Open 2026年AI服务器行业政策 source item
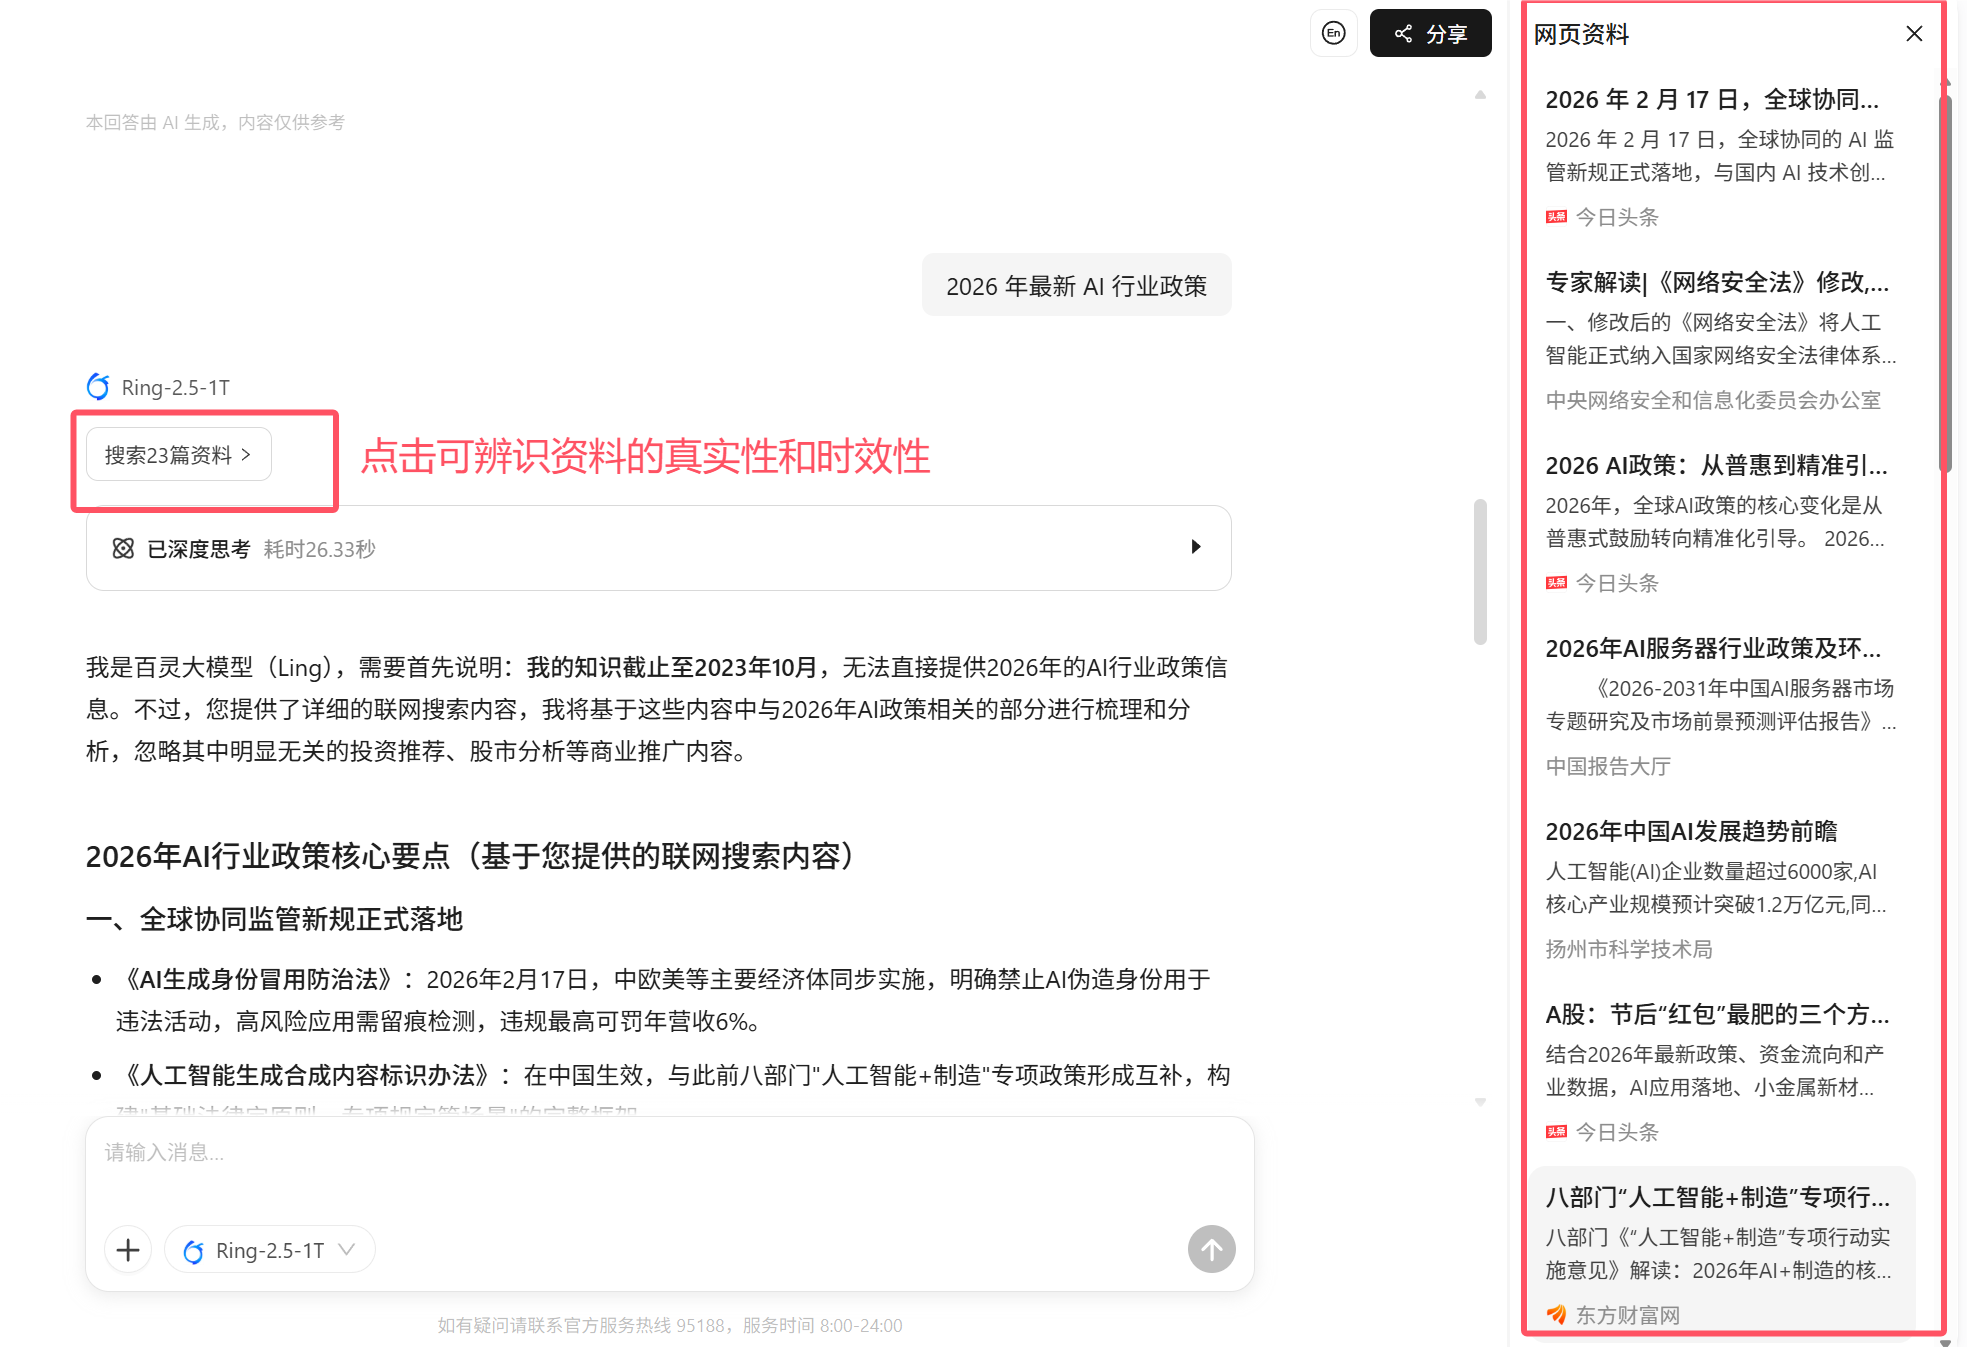 click(1713, 649)
